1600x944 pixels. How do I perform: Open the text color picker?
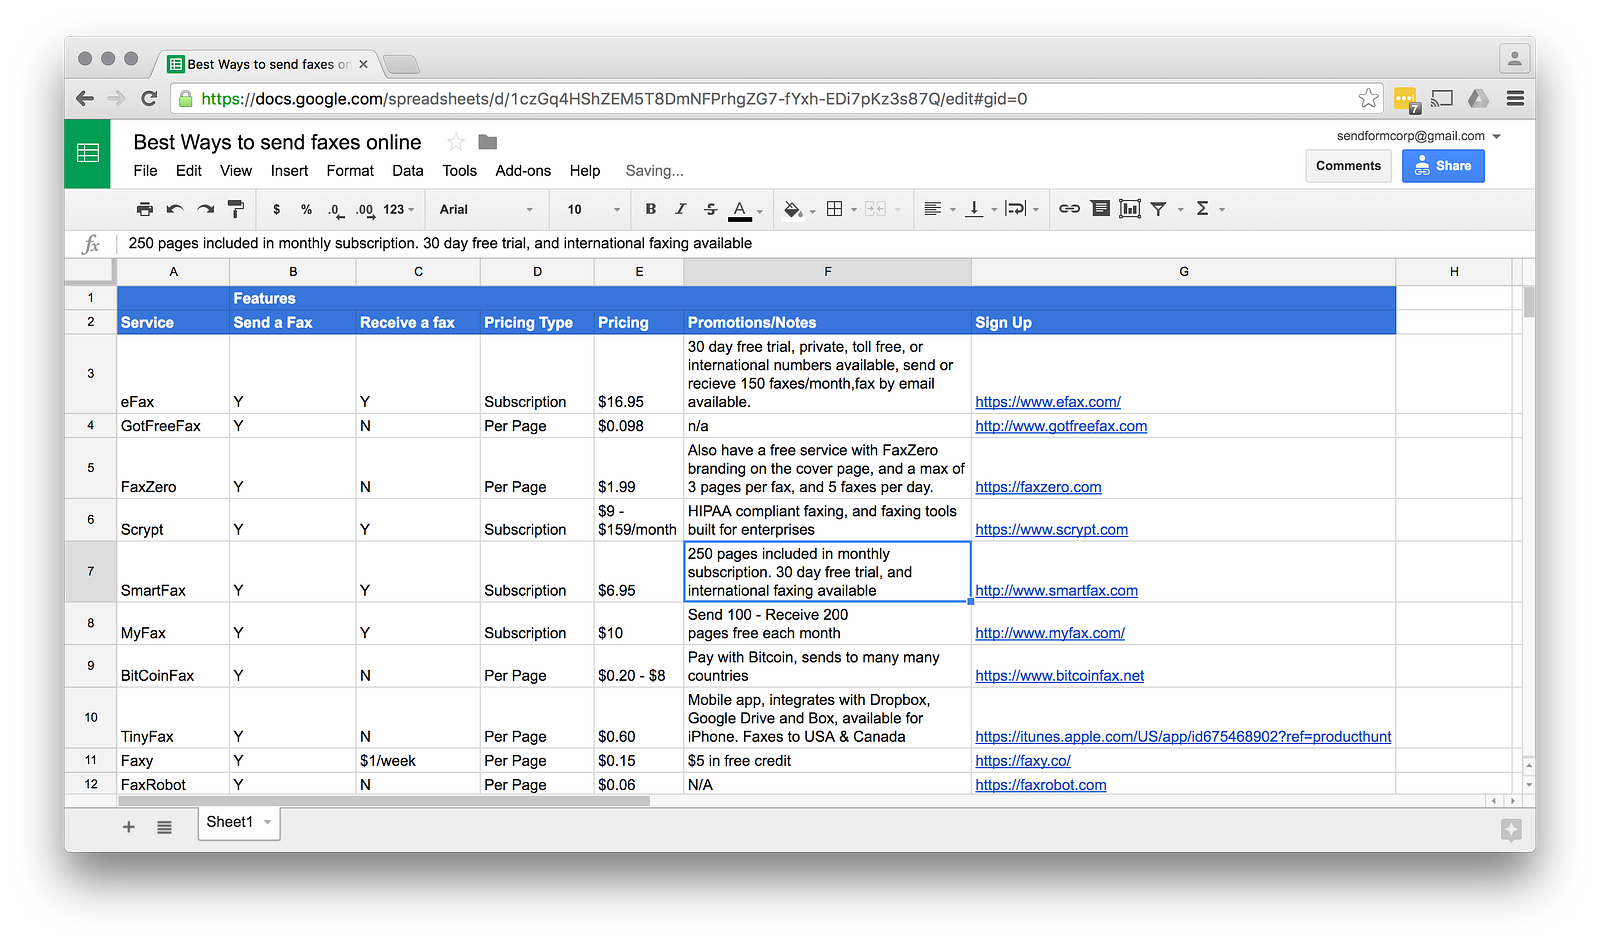(x=741, y=210)
